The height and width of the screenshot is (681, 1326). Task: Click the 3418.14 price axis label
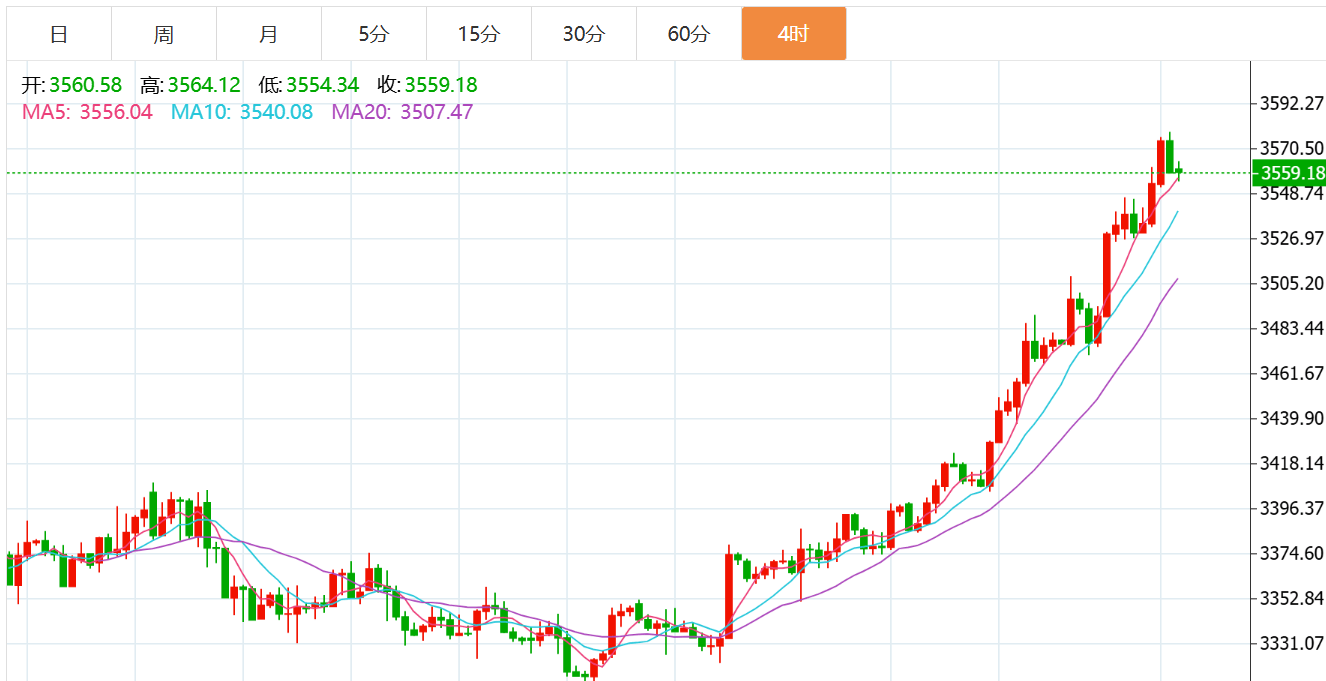[1292, 463]
